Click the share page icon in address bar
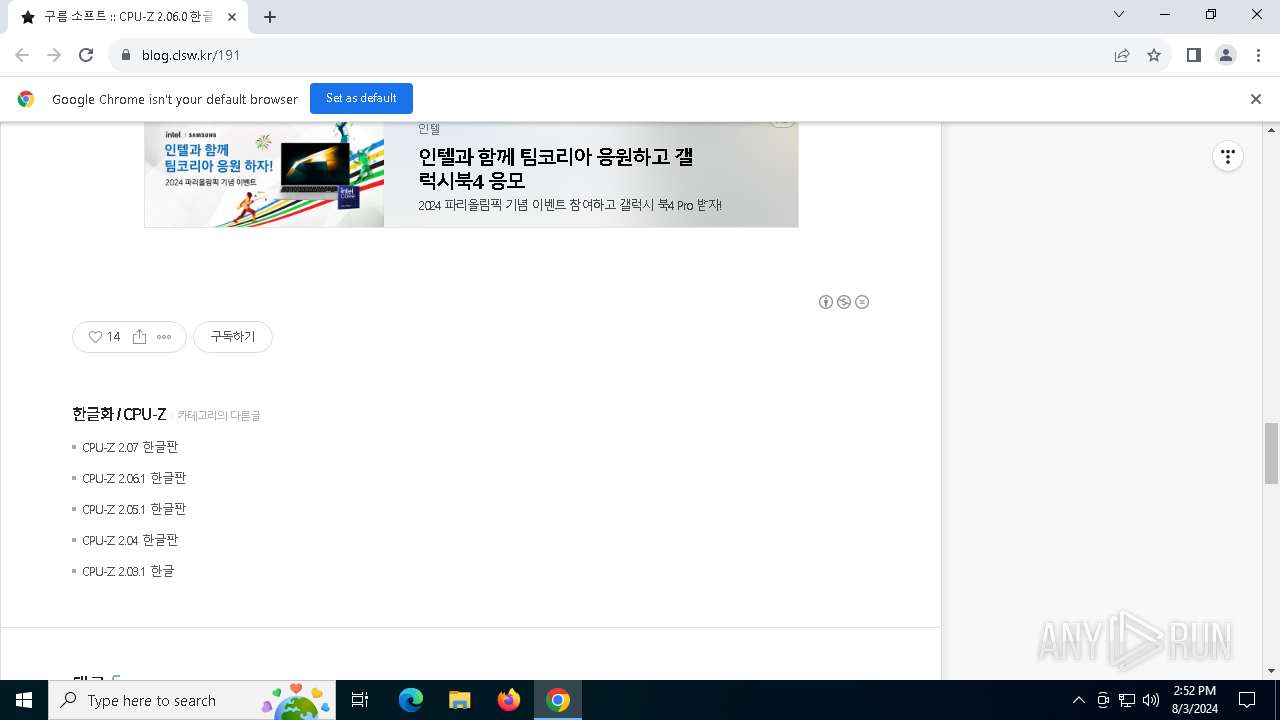1280x720 pixels. point(1122,55)
